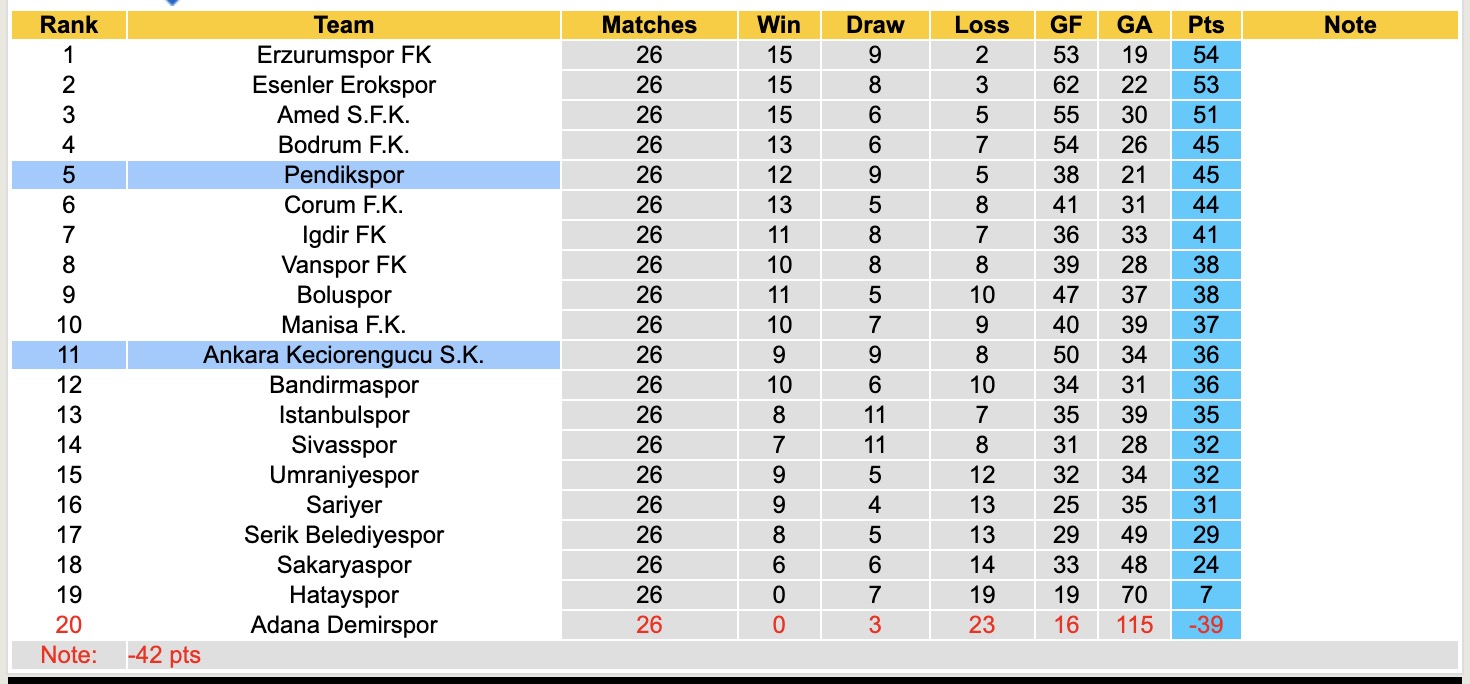
Task: Click Adana Demirspor's -39 points cell
Action: point(1206,625)
